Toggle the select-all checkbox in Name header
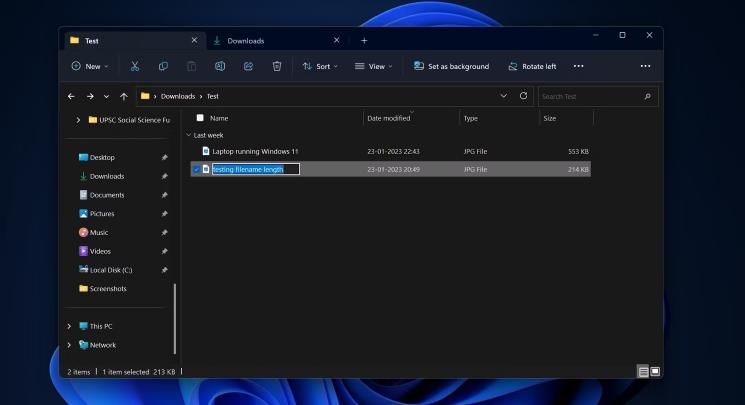This screenshot has width=745, height=405. click(200, 118)
